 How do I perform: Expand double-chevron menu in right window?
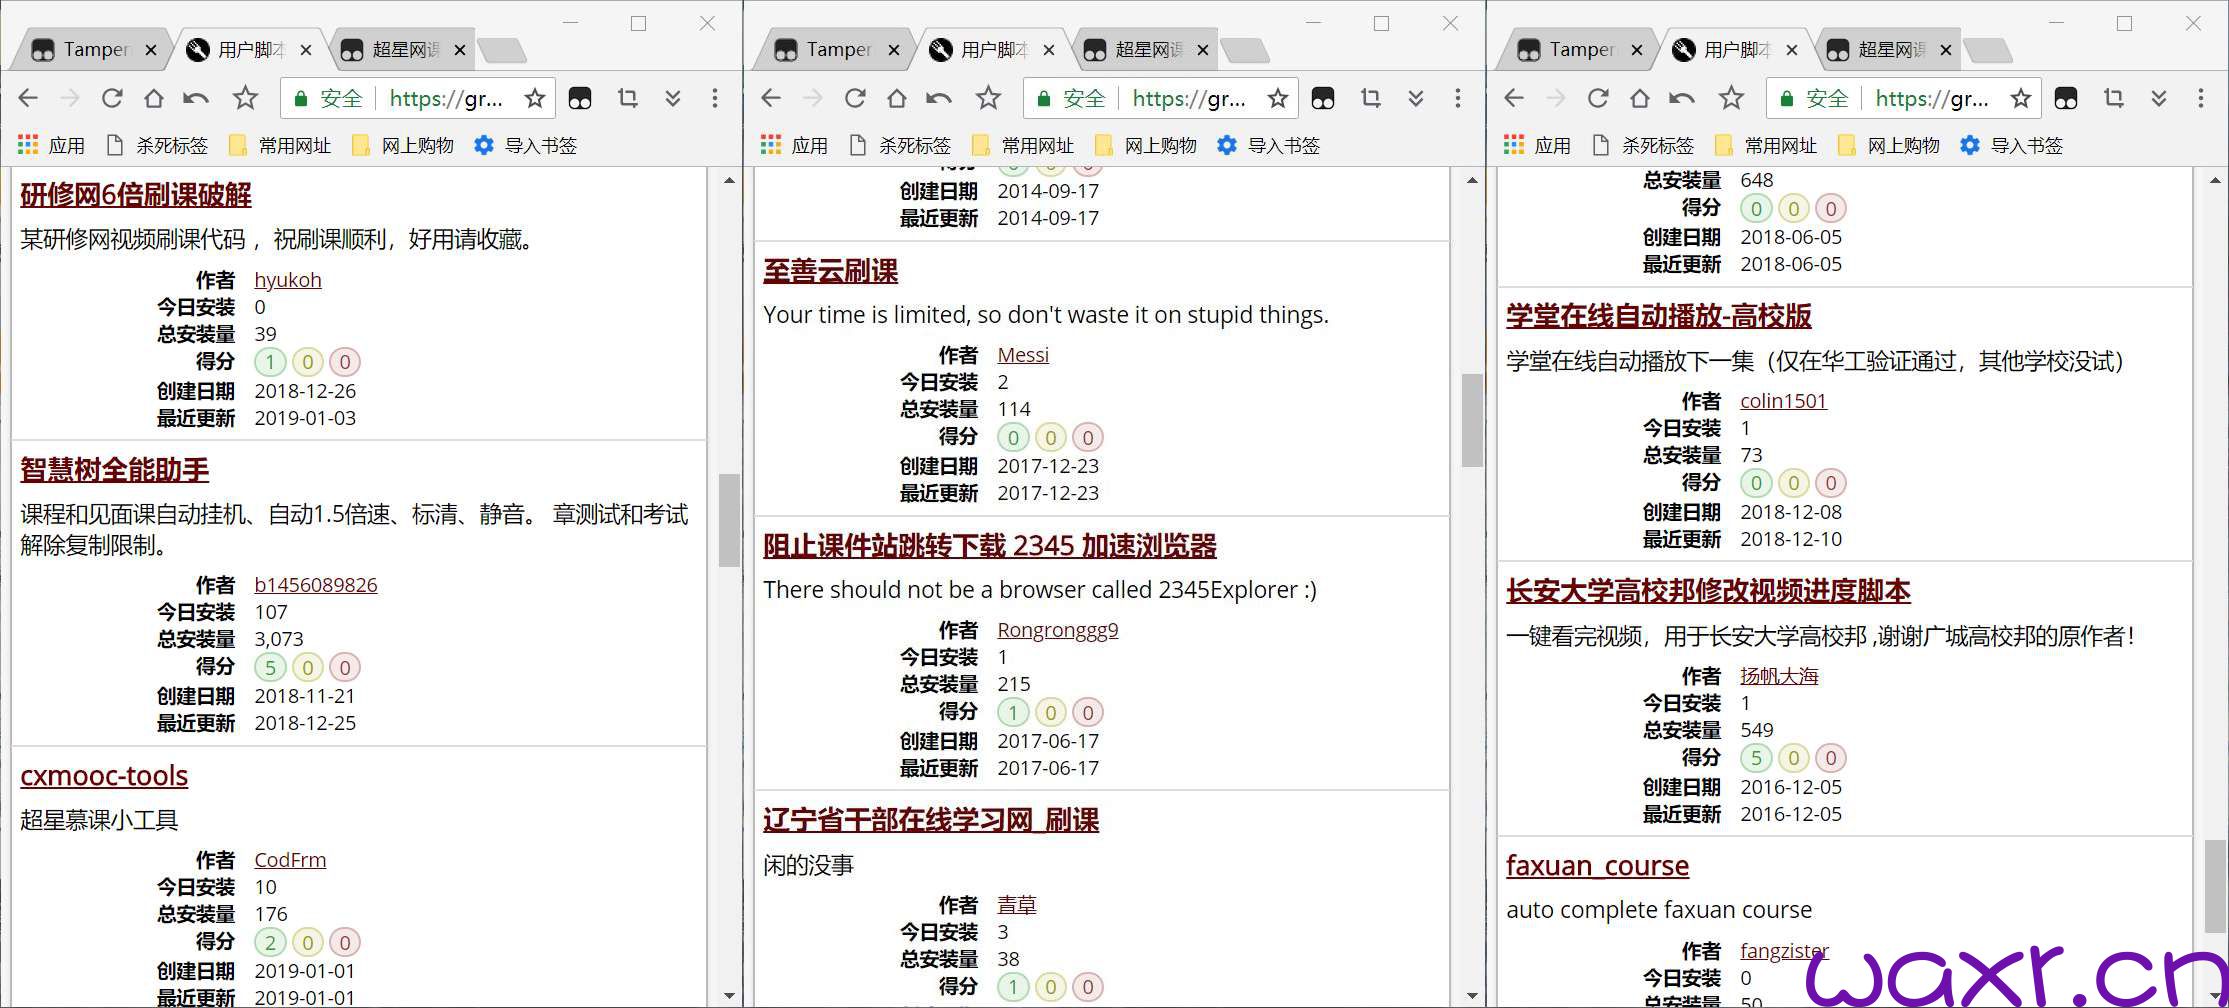click(x=2159, y=98)
